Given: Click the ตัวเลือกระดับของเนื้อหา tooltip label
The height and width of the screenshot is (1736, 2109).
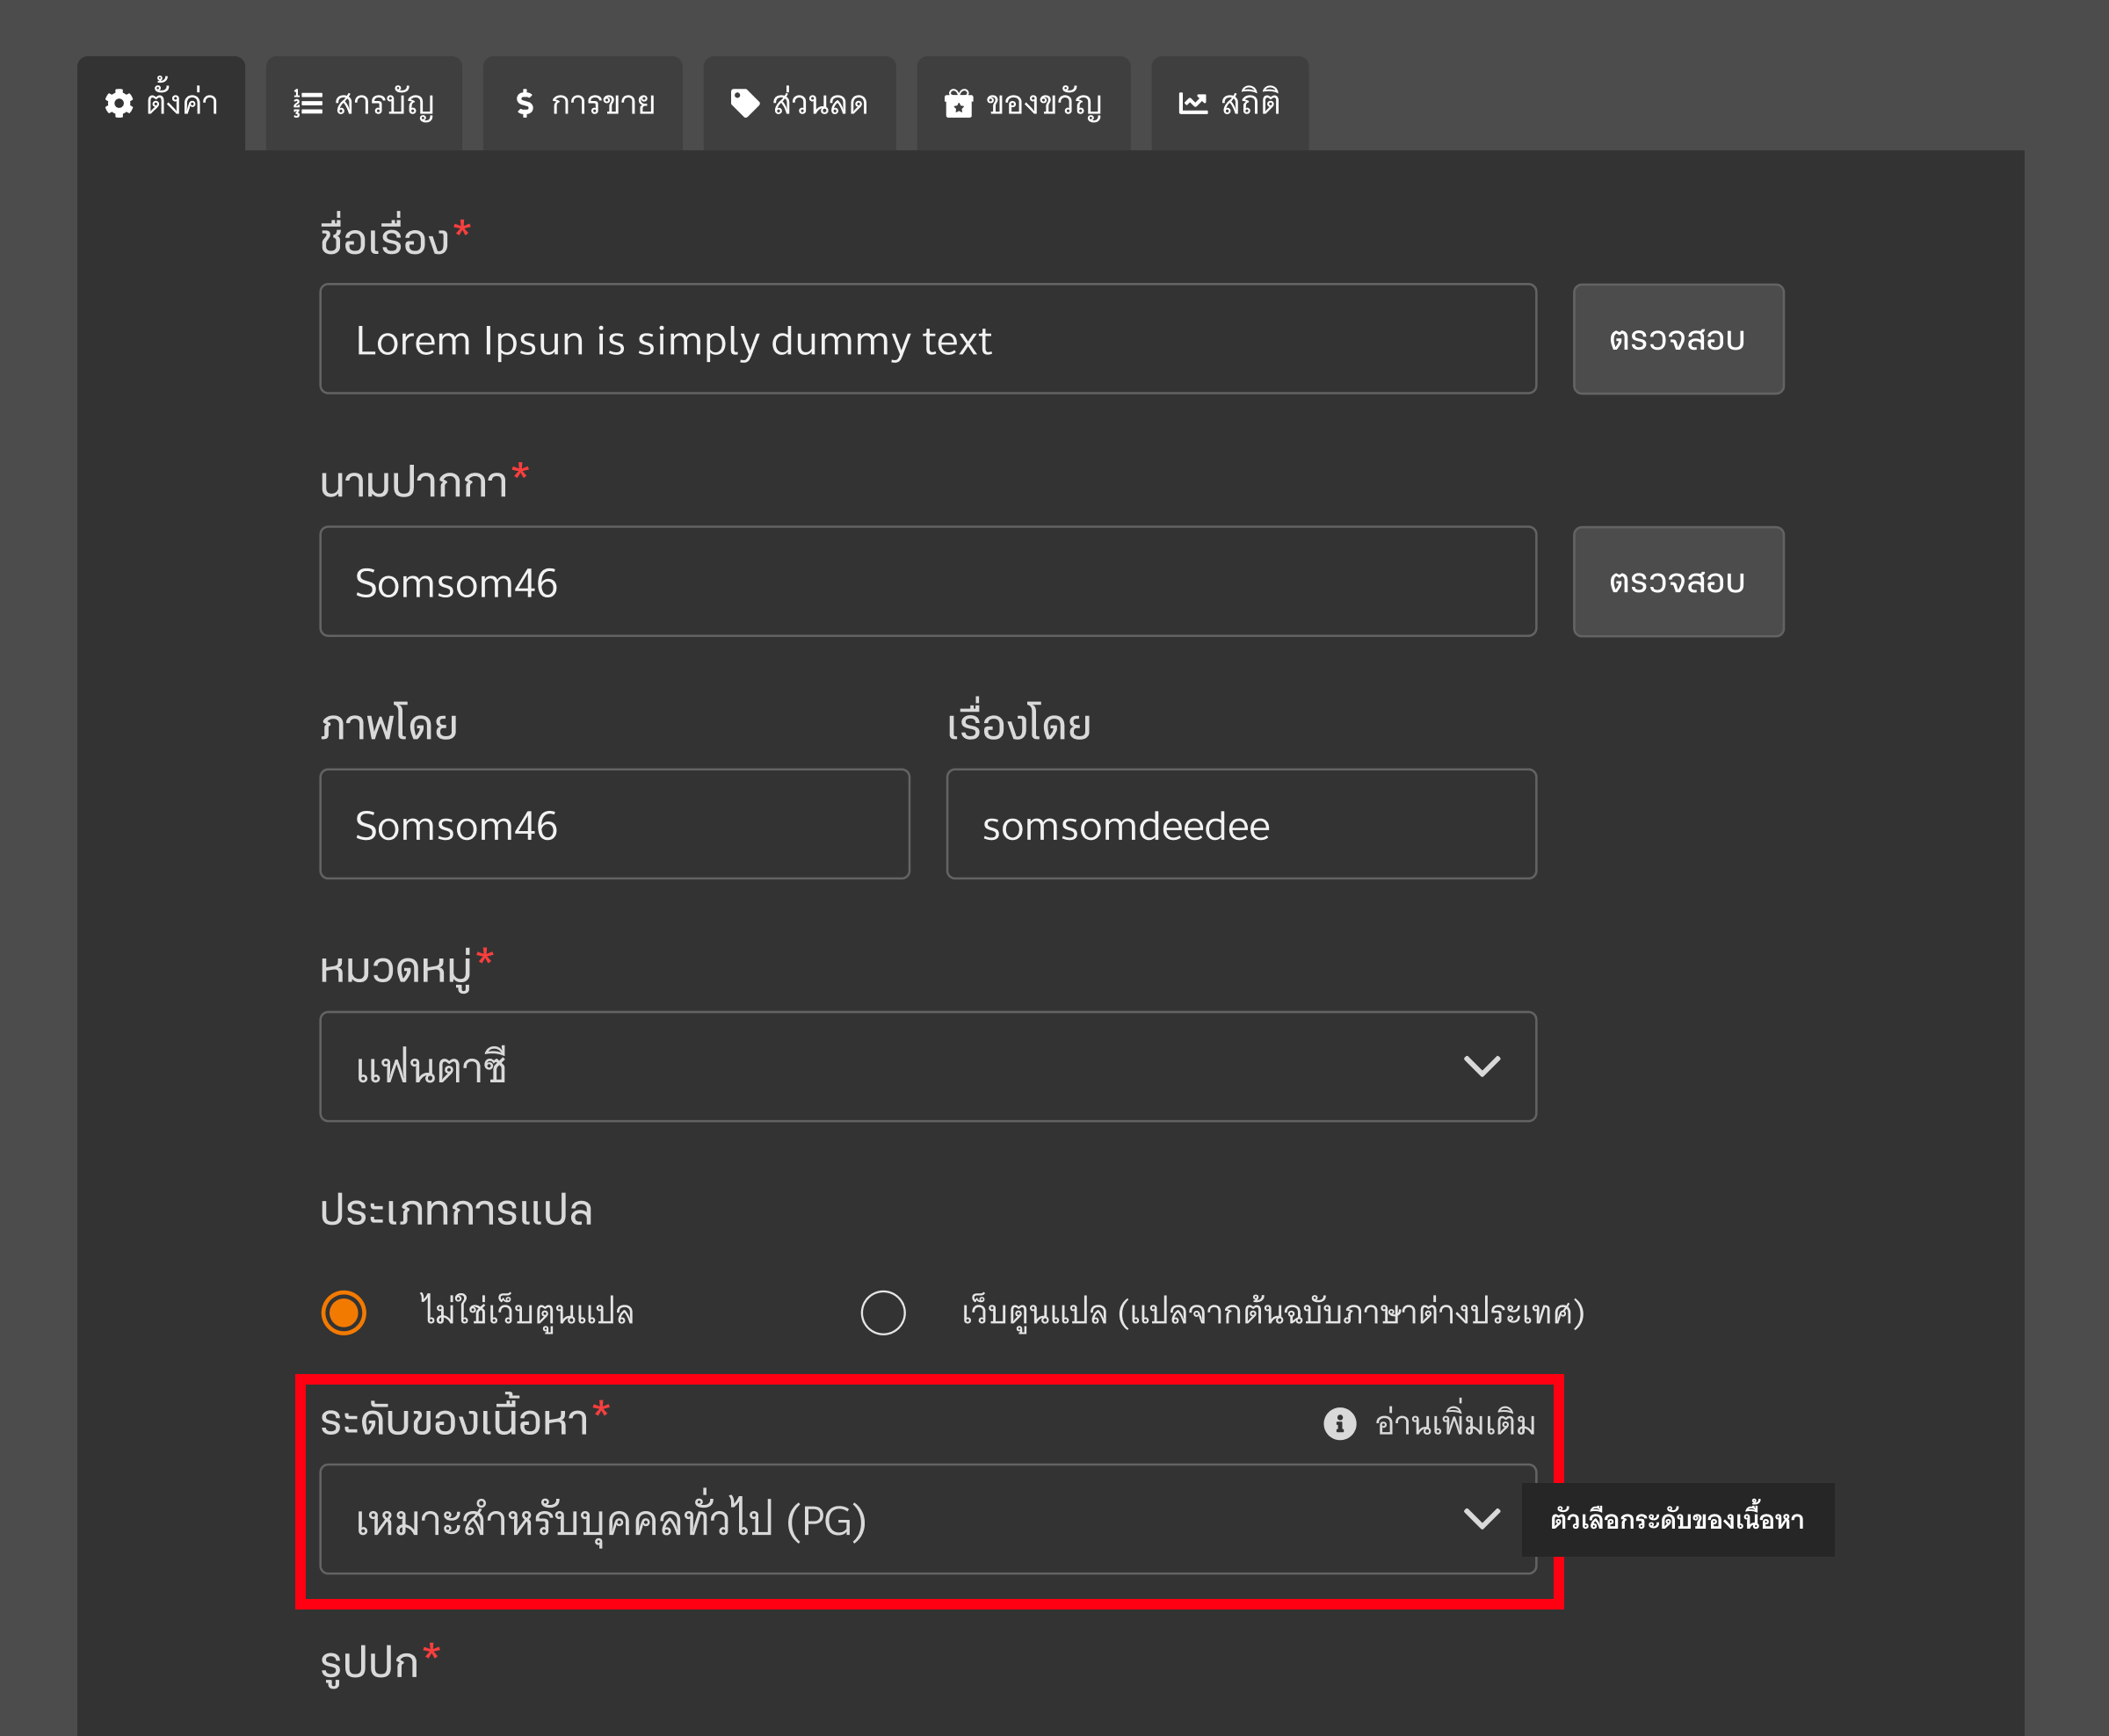Looking at the screenshot, I should (1678, 1520).
